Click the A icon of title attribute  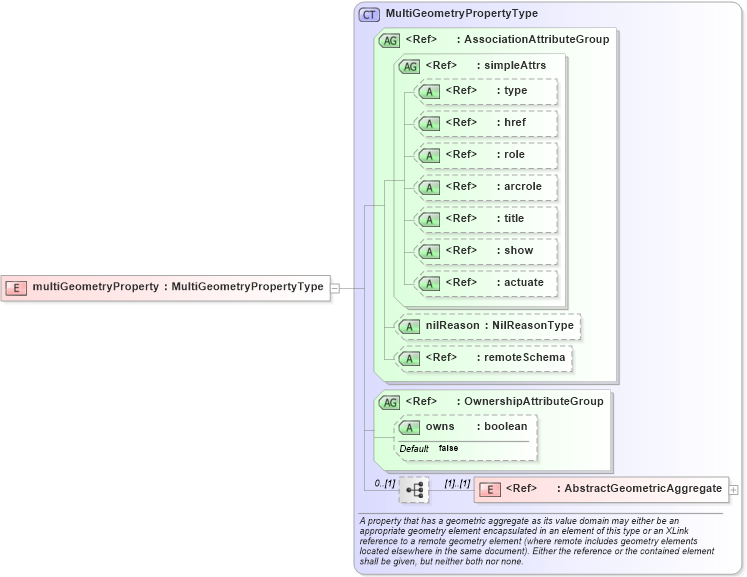click(429, 220)
